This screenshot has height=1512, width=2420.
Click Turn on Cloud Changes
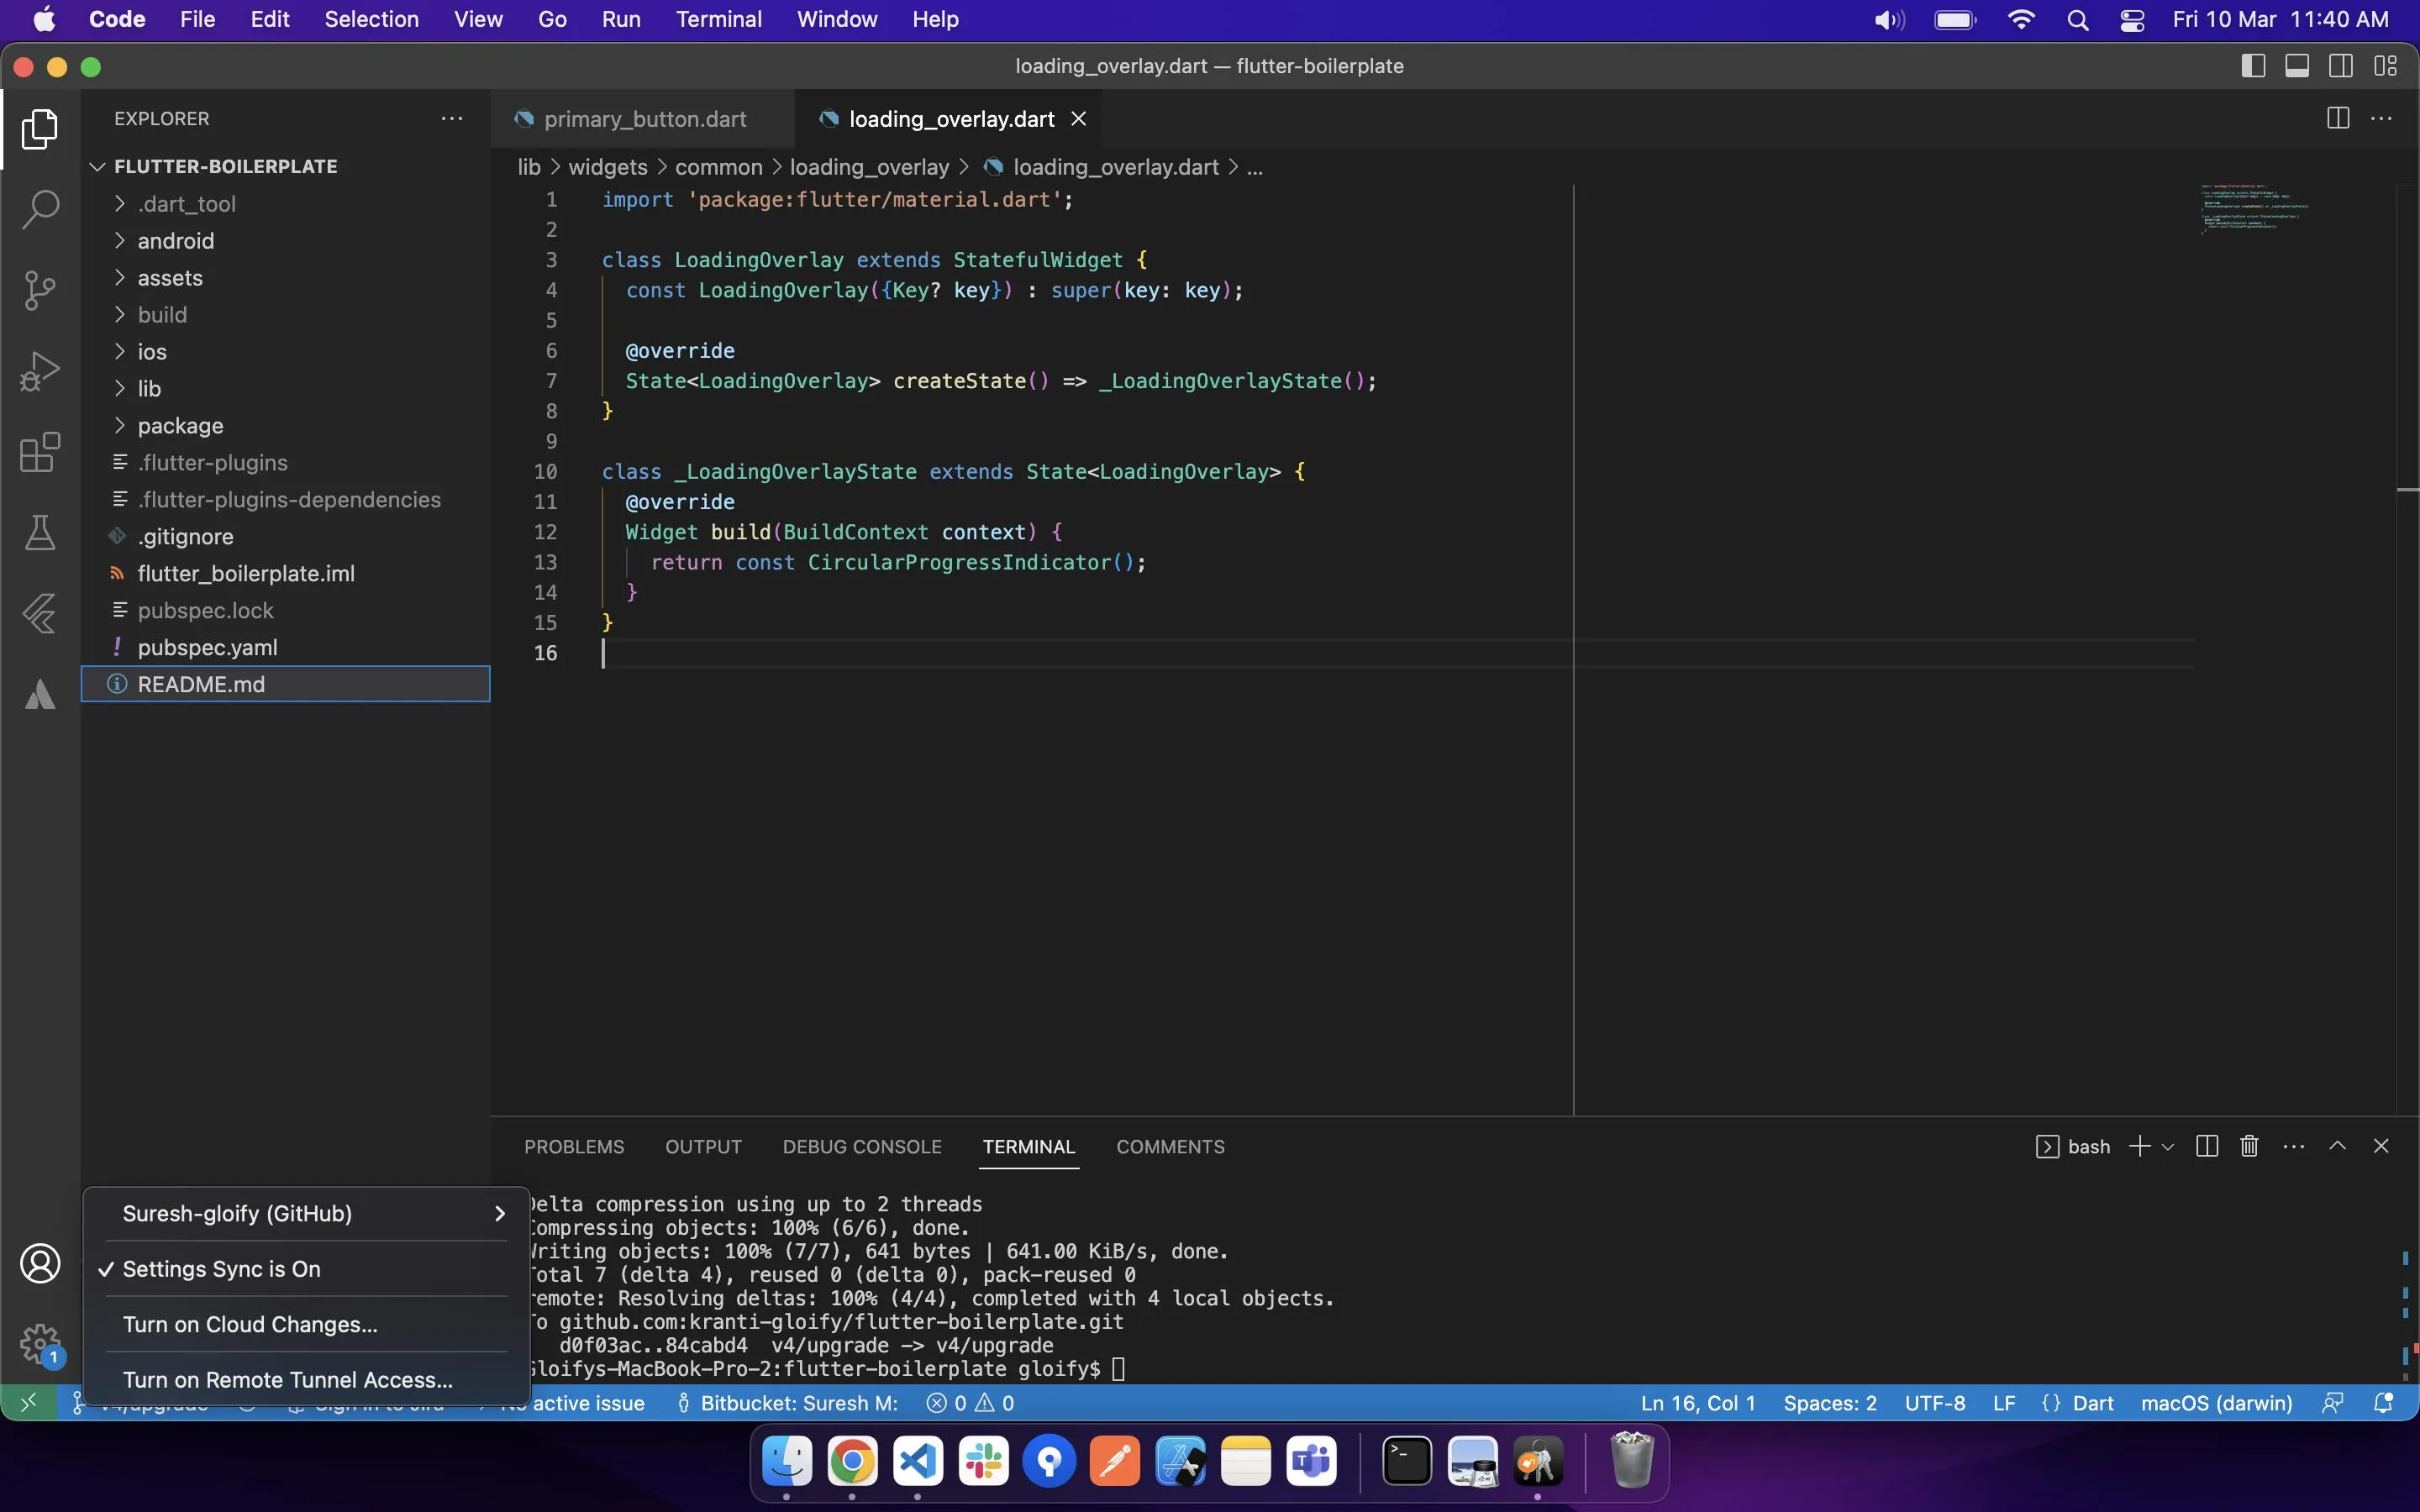pos(250,1324)
